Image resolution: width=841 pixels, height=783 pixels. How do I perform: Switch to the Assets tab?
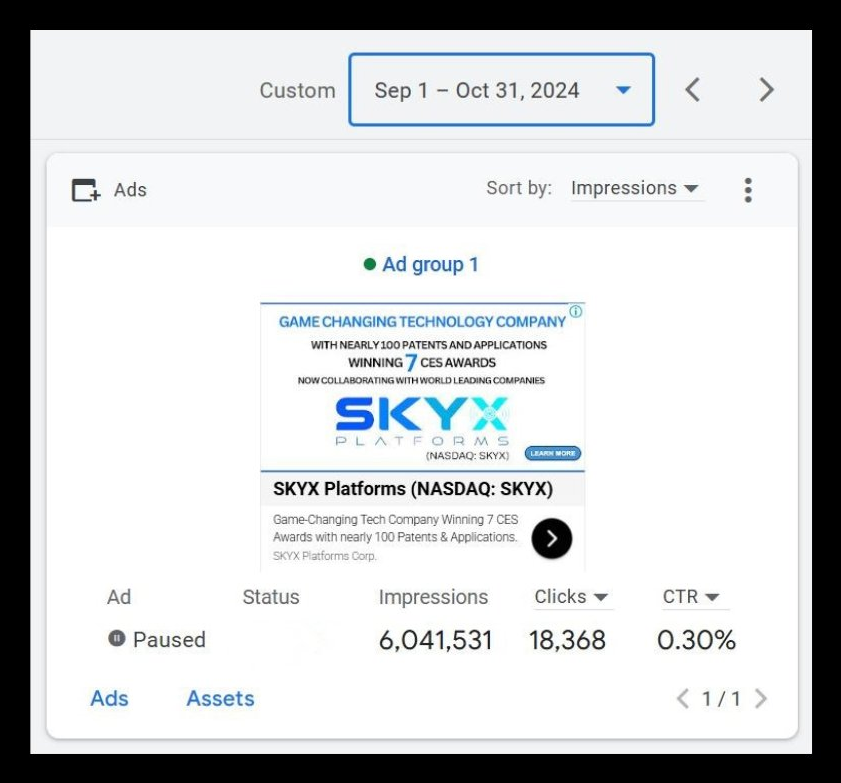pyautogui.click(x=220, y=699)
